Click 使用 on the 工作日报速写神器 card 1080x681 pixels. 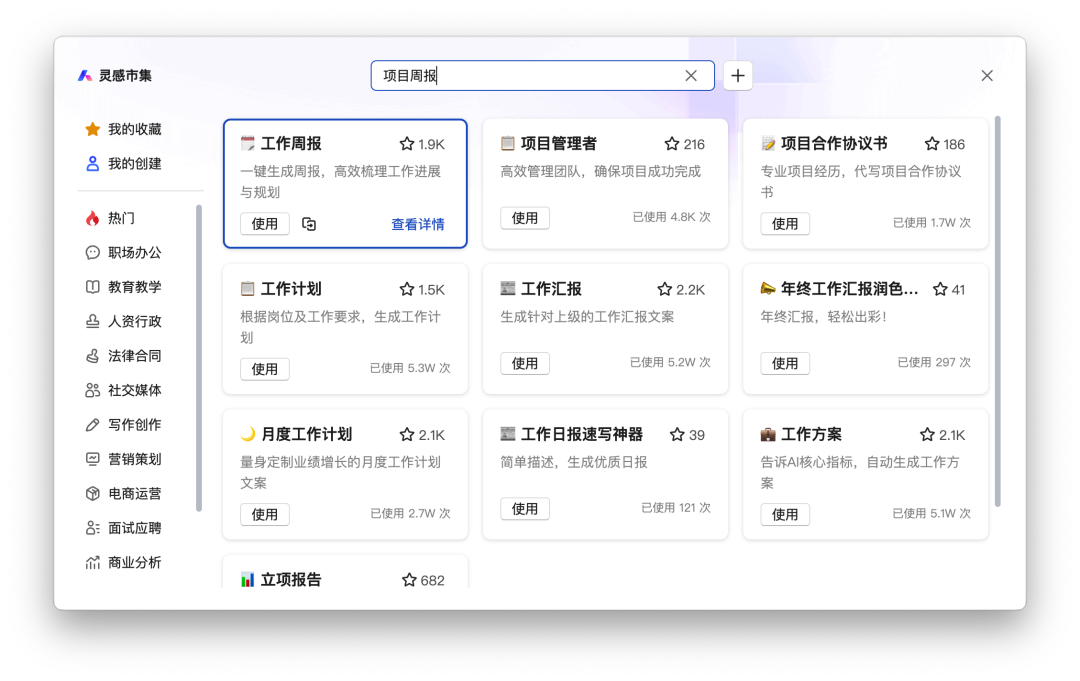point(525,509)
